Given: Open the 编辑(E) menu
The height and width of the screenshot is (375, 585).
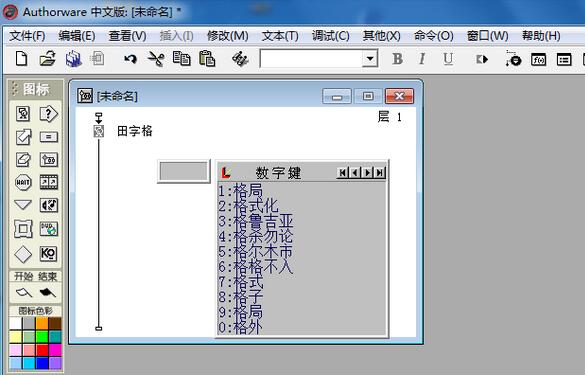Looking at the screenshot, I should tap(77, 36).
